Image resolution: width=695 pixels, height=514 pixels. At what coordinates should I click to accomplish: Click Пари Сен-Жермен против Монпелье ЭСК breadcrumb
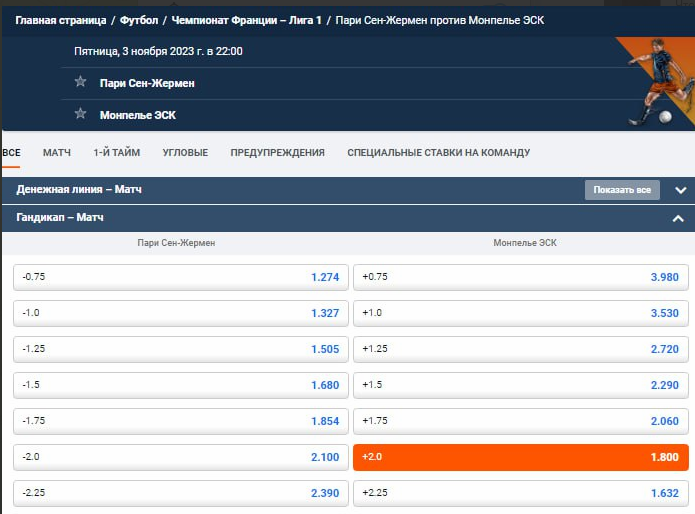(440, 20)
